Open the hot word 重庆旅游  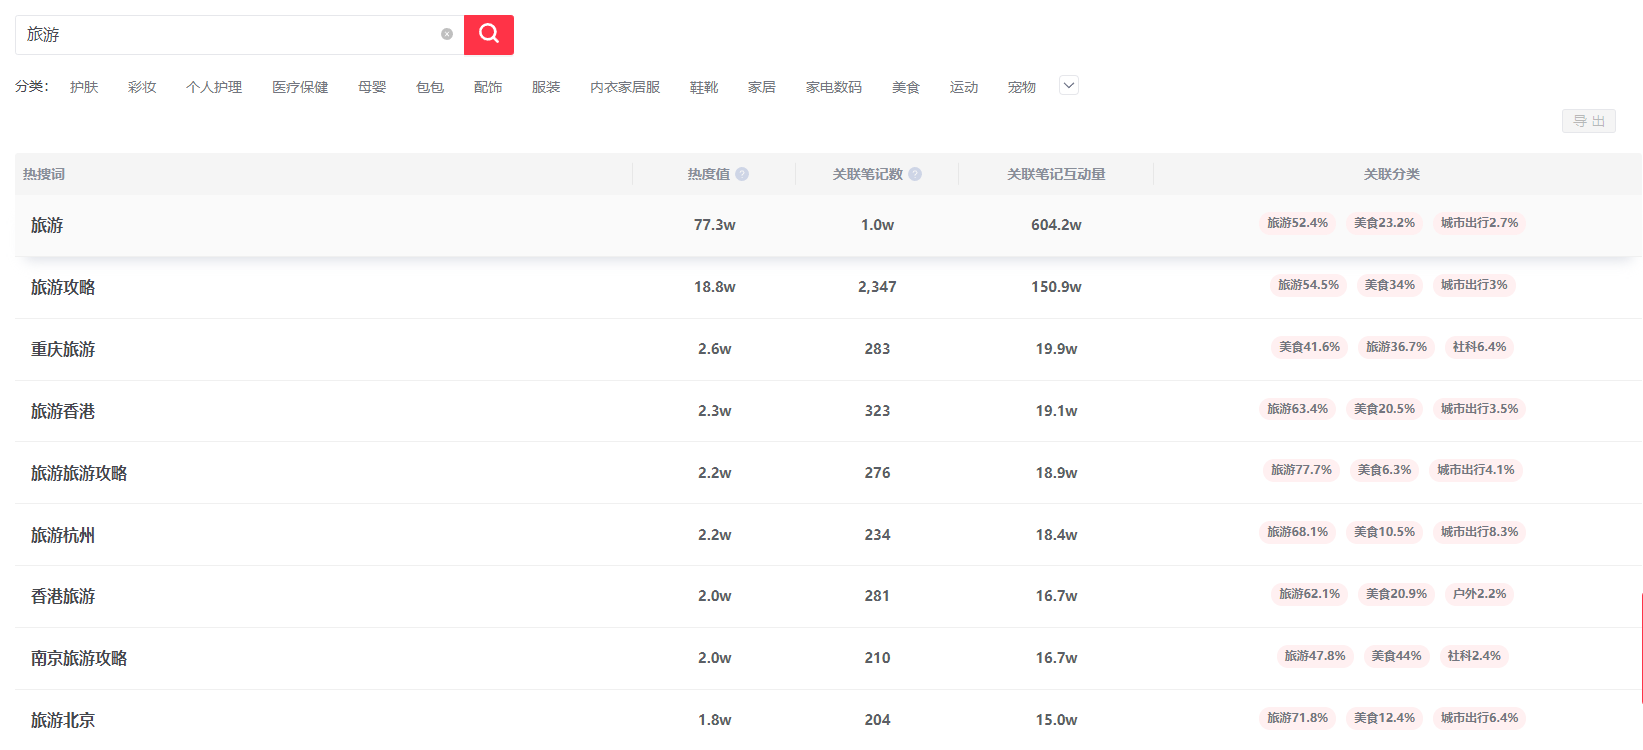click(63, 349)
